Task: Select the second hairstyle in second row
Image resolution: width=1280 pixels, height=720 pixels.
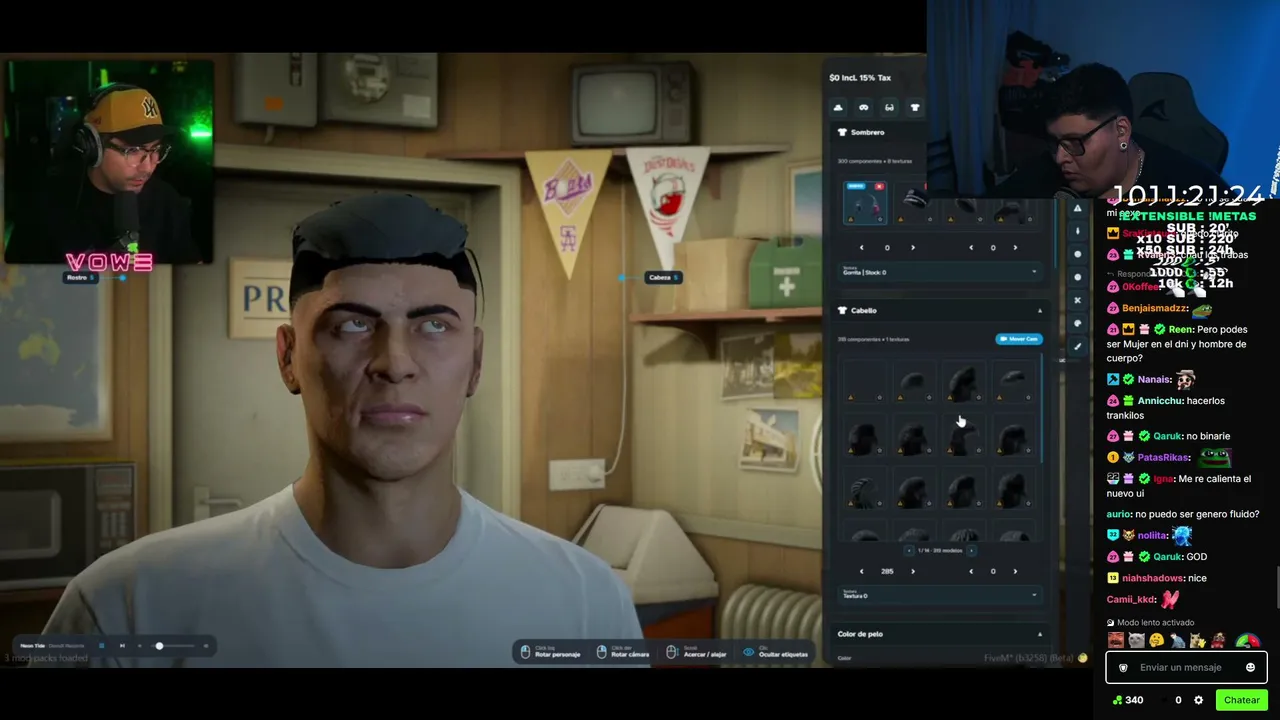Action: pos(913,436)
